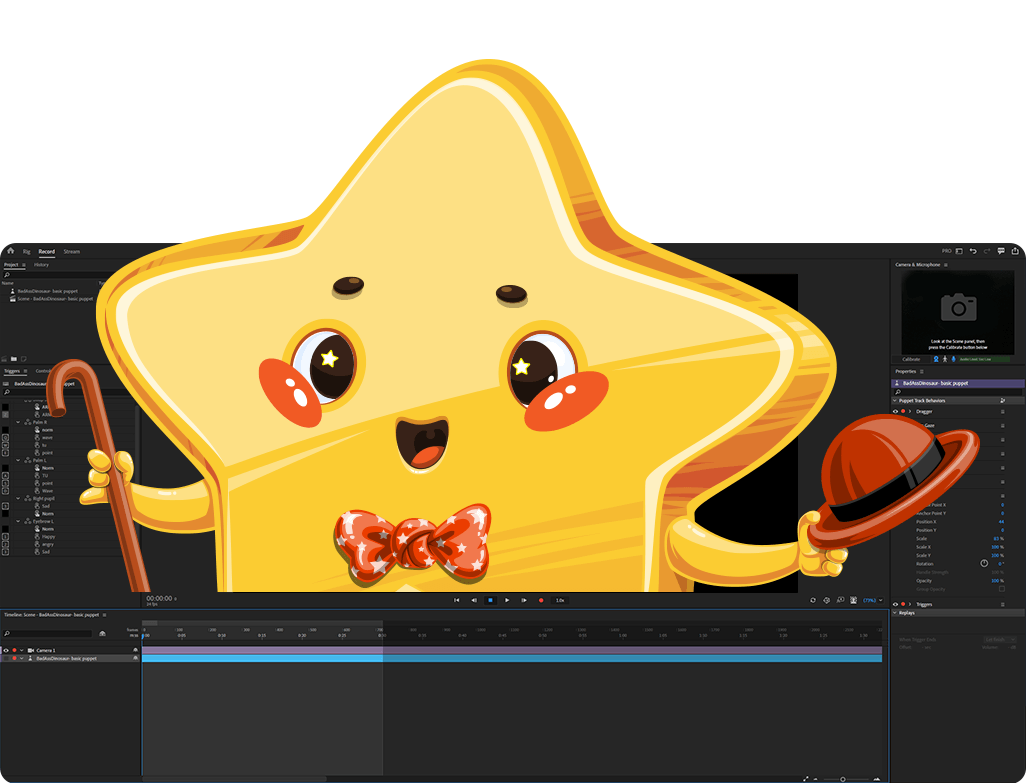Open the scene zoom percentage dropdown
1026x783 pixels.
(872, 600)
